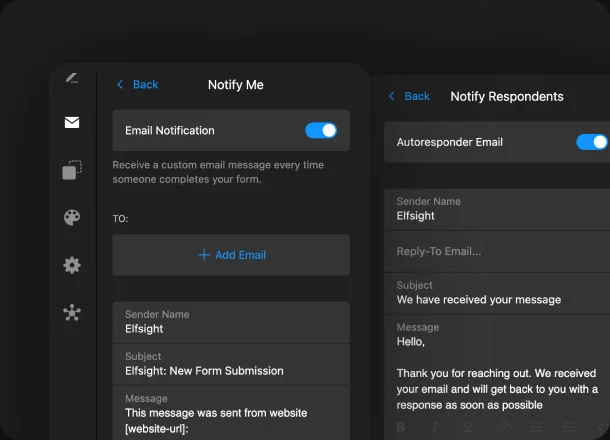This screenshot has width=610, height=440.
Task: Open the email envelope sidebar tab
Action: click(x=72, y=123)
